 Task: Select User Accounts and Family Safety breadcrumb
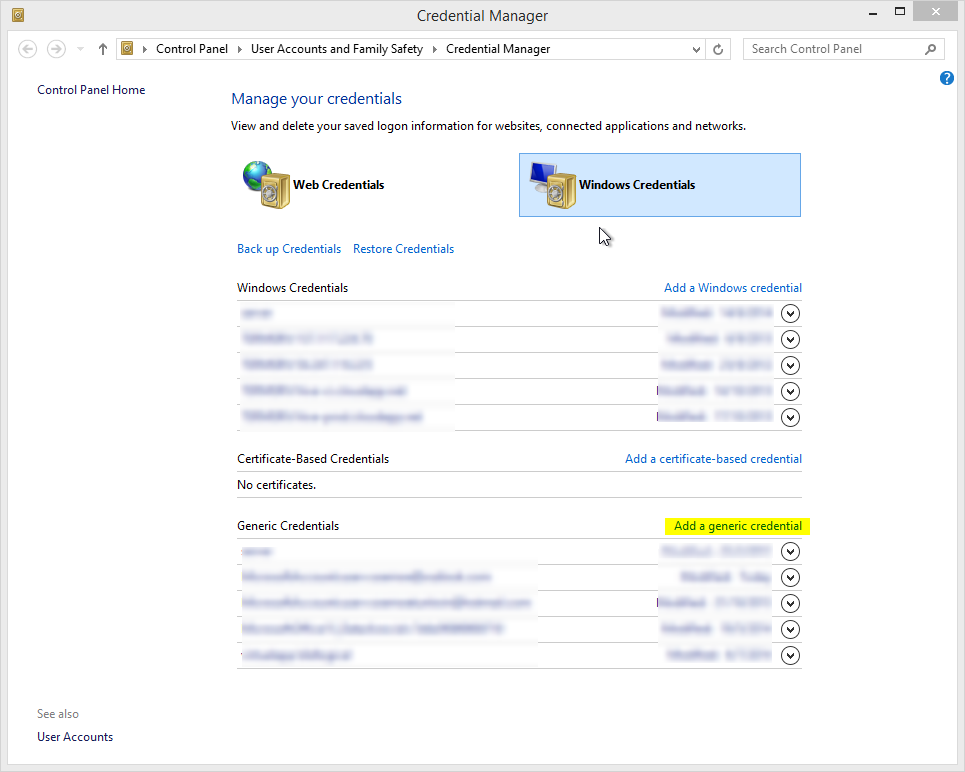337,49
